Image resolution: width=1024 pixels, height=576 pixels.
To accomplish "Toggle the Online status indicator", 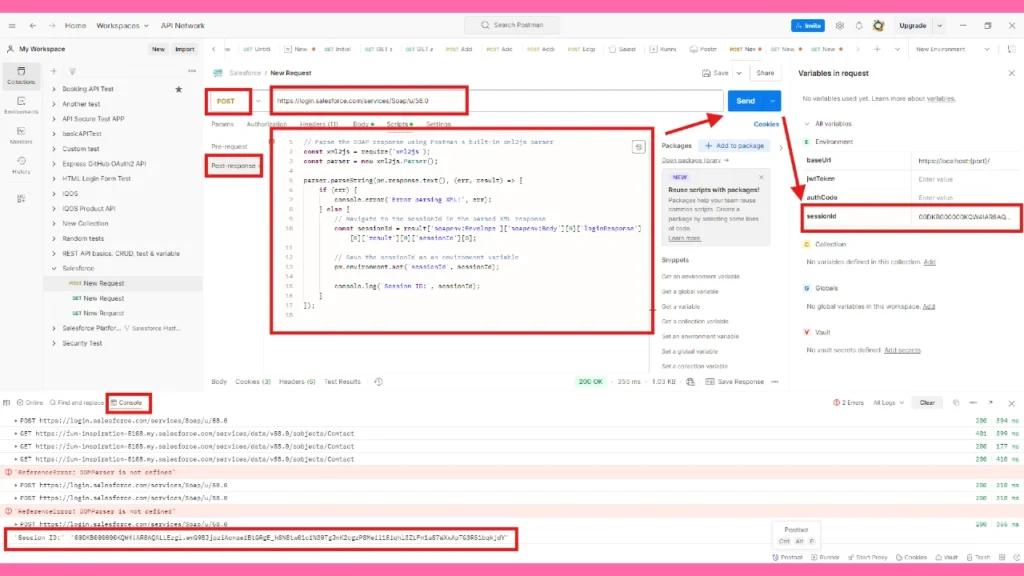I will click(30, 402).
